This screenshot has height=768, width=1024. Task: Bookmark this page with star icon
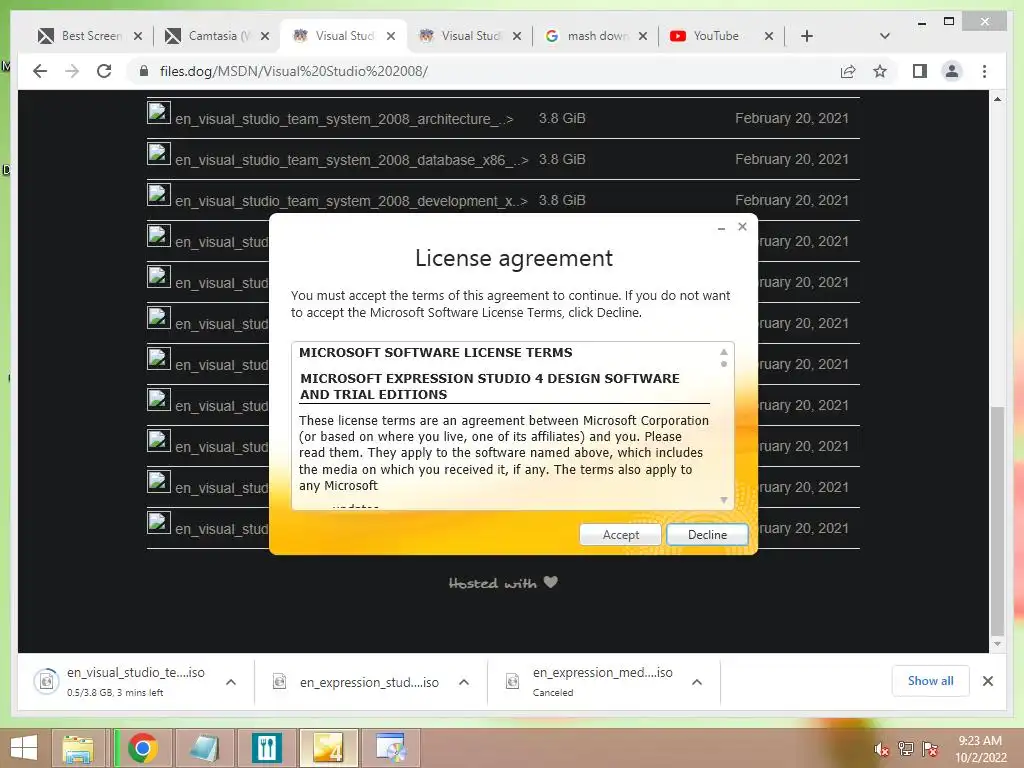tap(880, 71)
